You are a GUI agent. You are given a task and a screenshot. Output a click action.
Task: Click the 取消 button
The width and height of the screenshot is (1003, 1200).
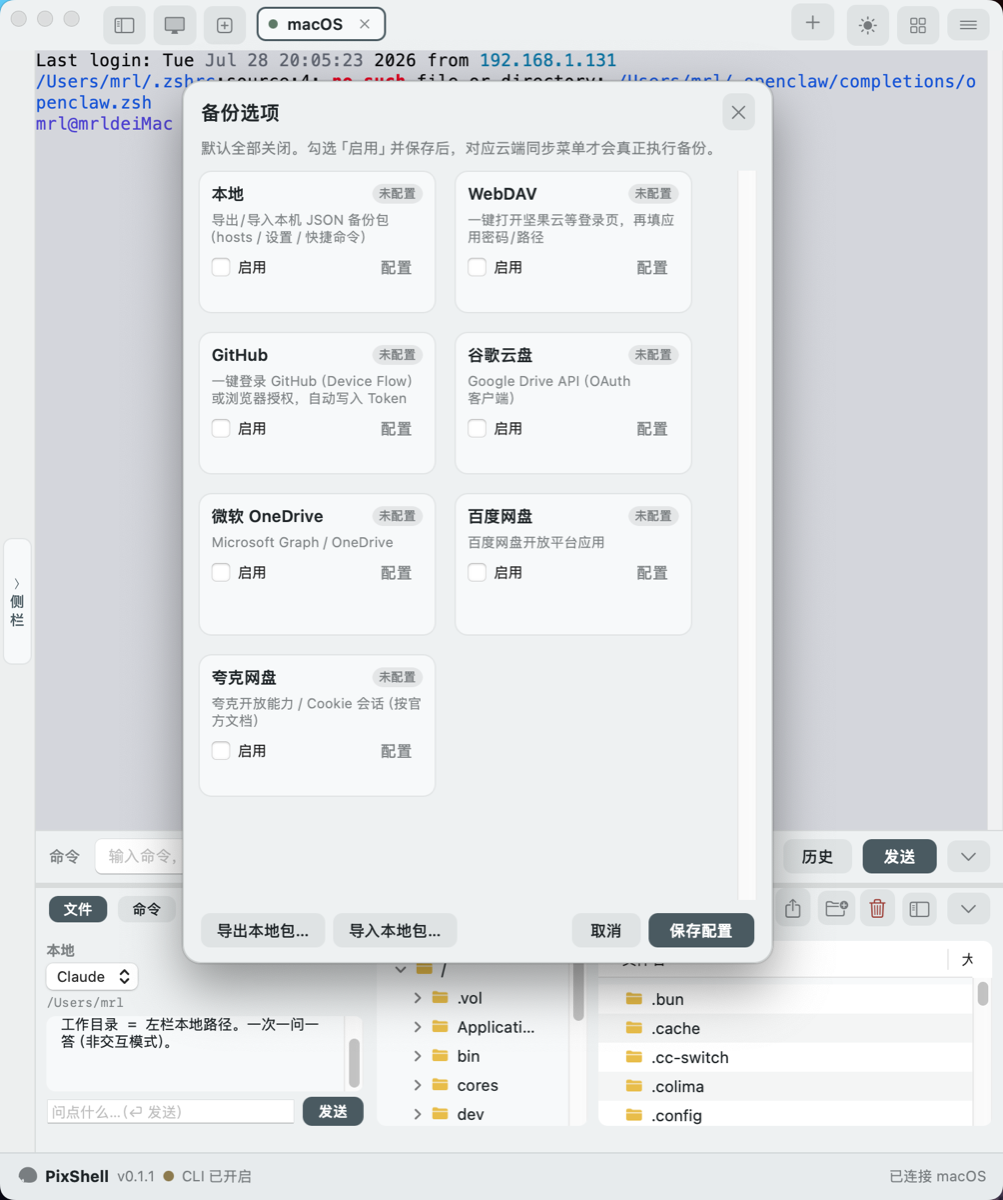coord(606,930)
